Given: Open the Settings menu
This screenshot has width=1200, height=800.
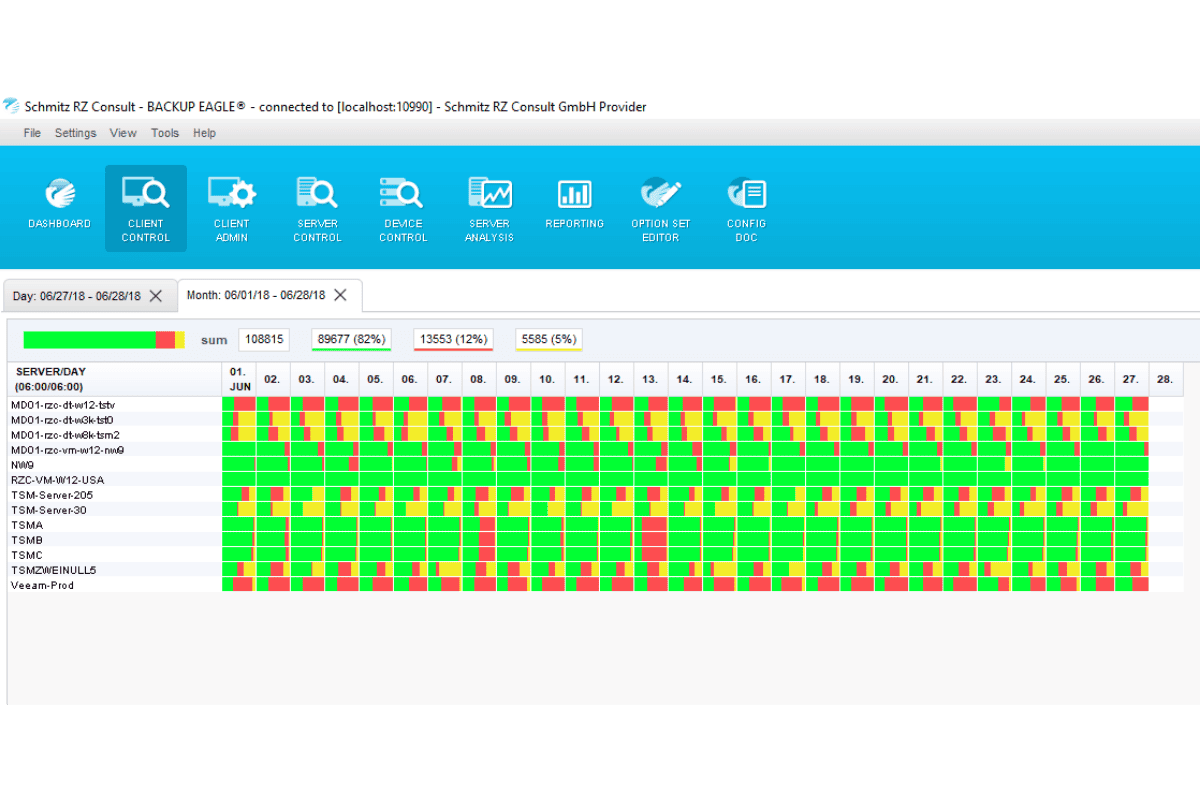Looking at the screenshot, I should tap(75, 133).
